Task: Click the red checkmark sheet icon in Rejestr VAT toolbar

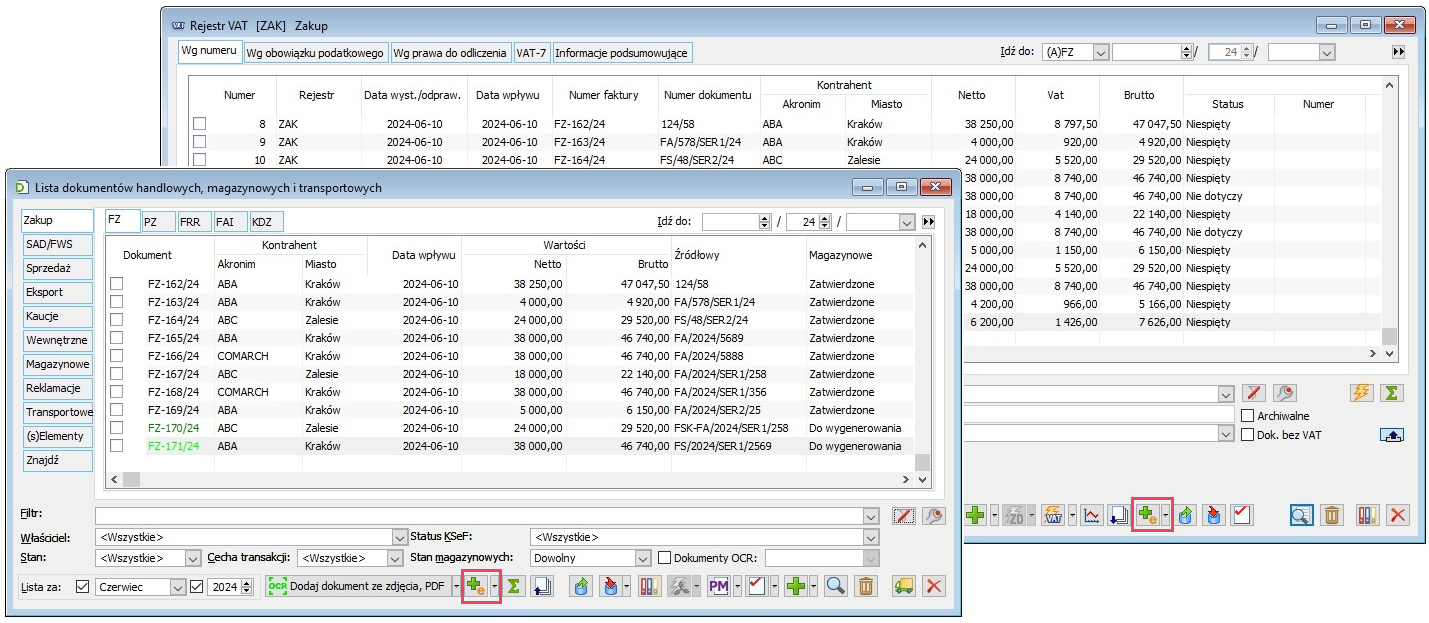Action: click(1242, 515)
